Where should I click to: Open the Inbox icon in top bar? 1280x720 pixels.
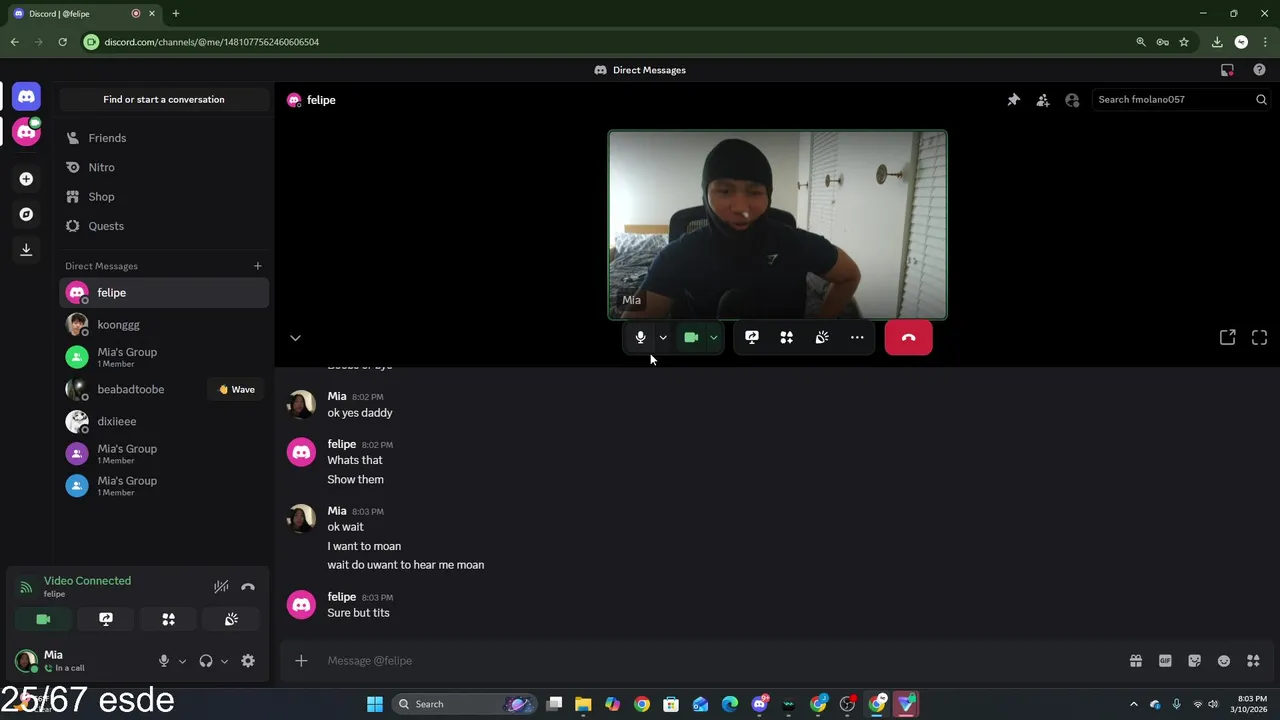pos(1227,70)
